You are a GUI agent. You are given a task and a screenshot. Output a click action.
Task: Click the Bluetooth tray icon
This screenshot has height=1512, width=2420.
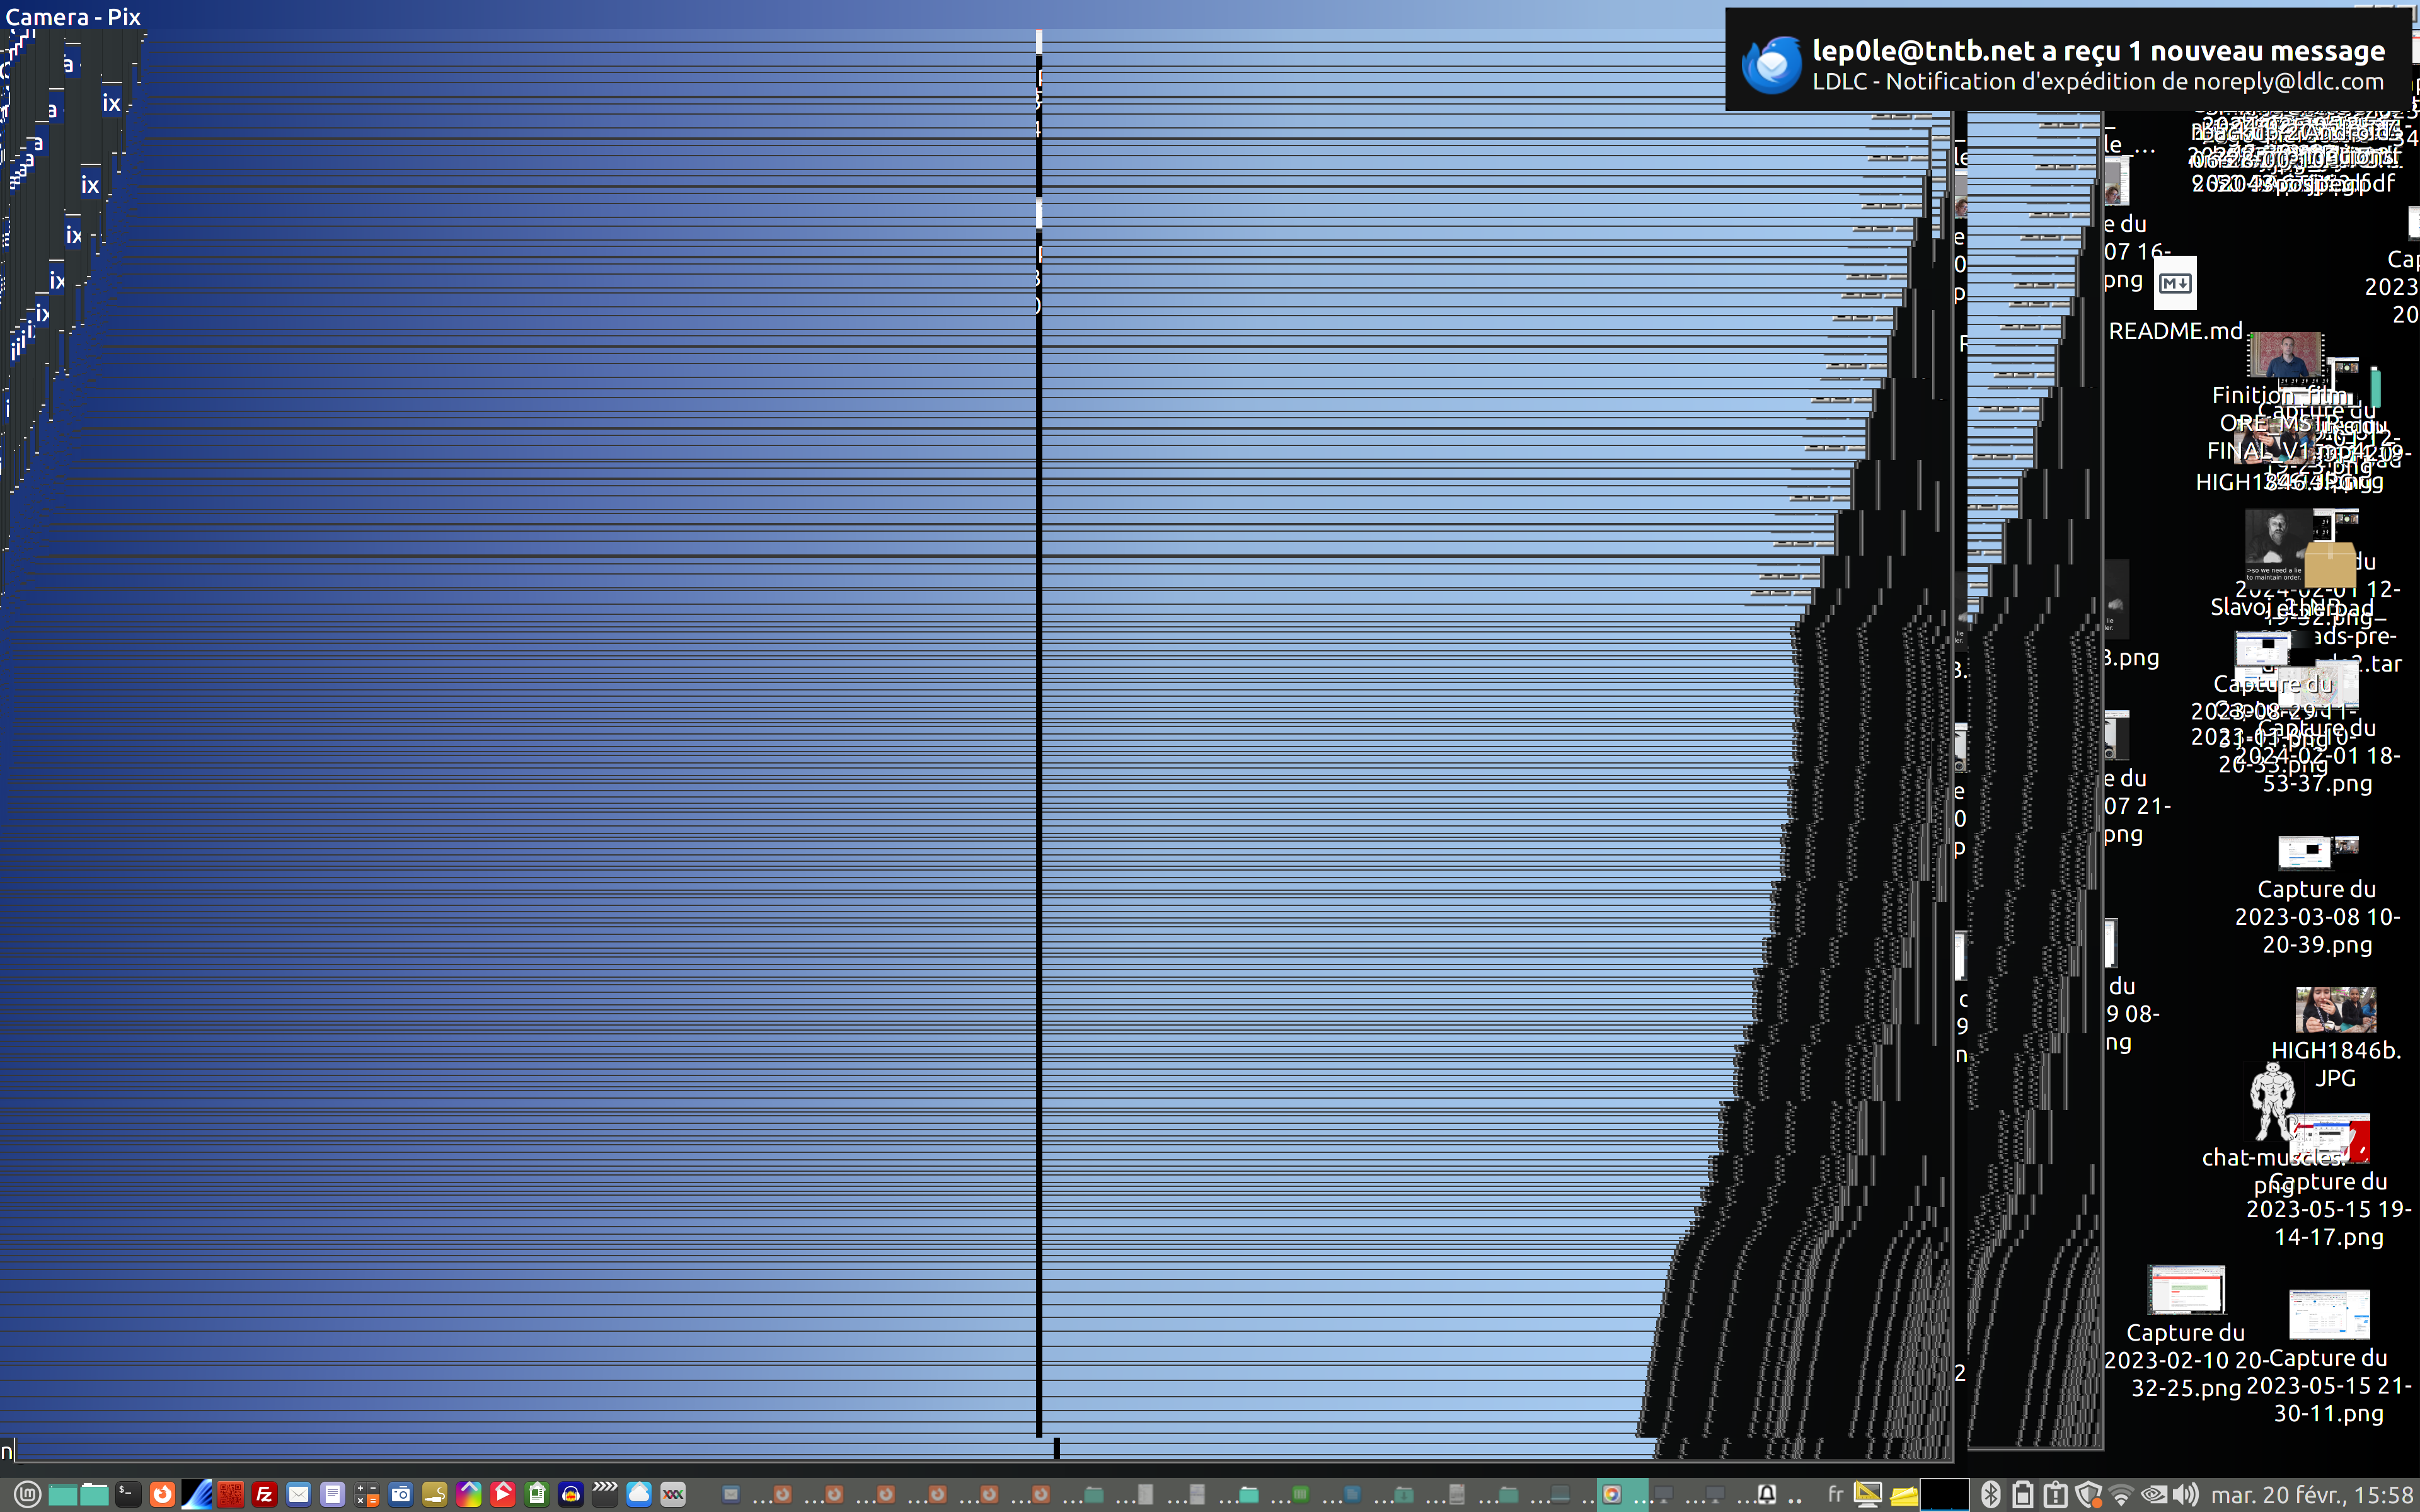pos(1991,1494)
